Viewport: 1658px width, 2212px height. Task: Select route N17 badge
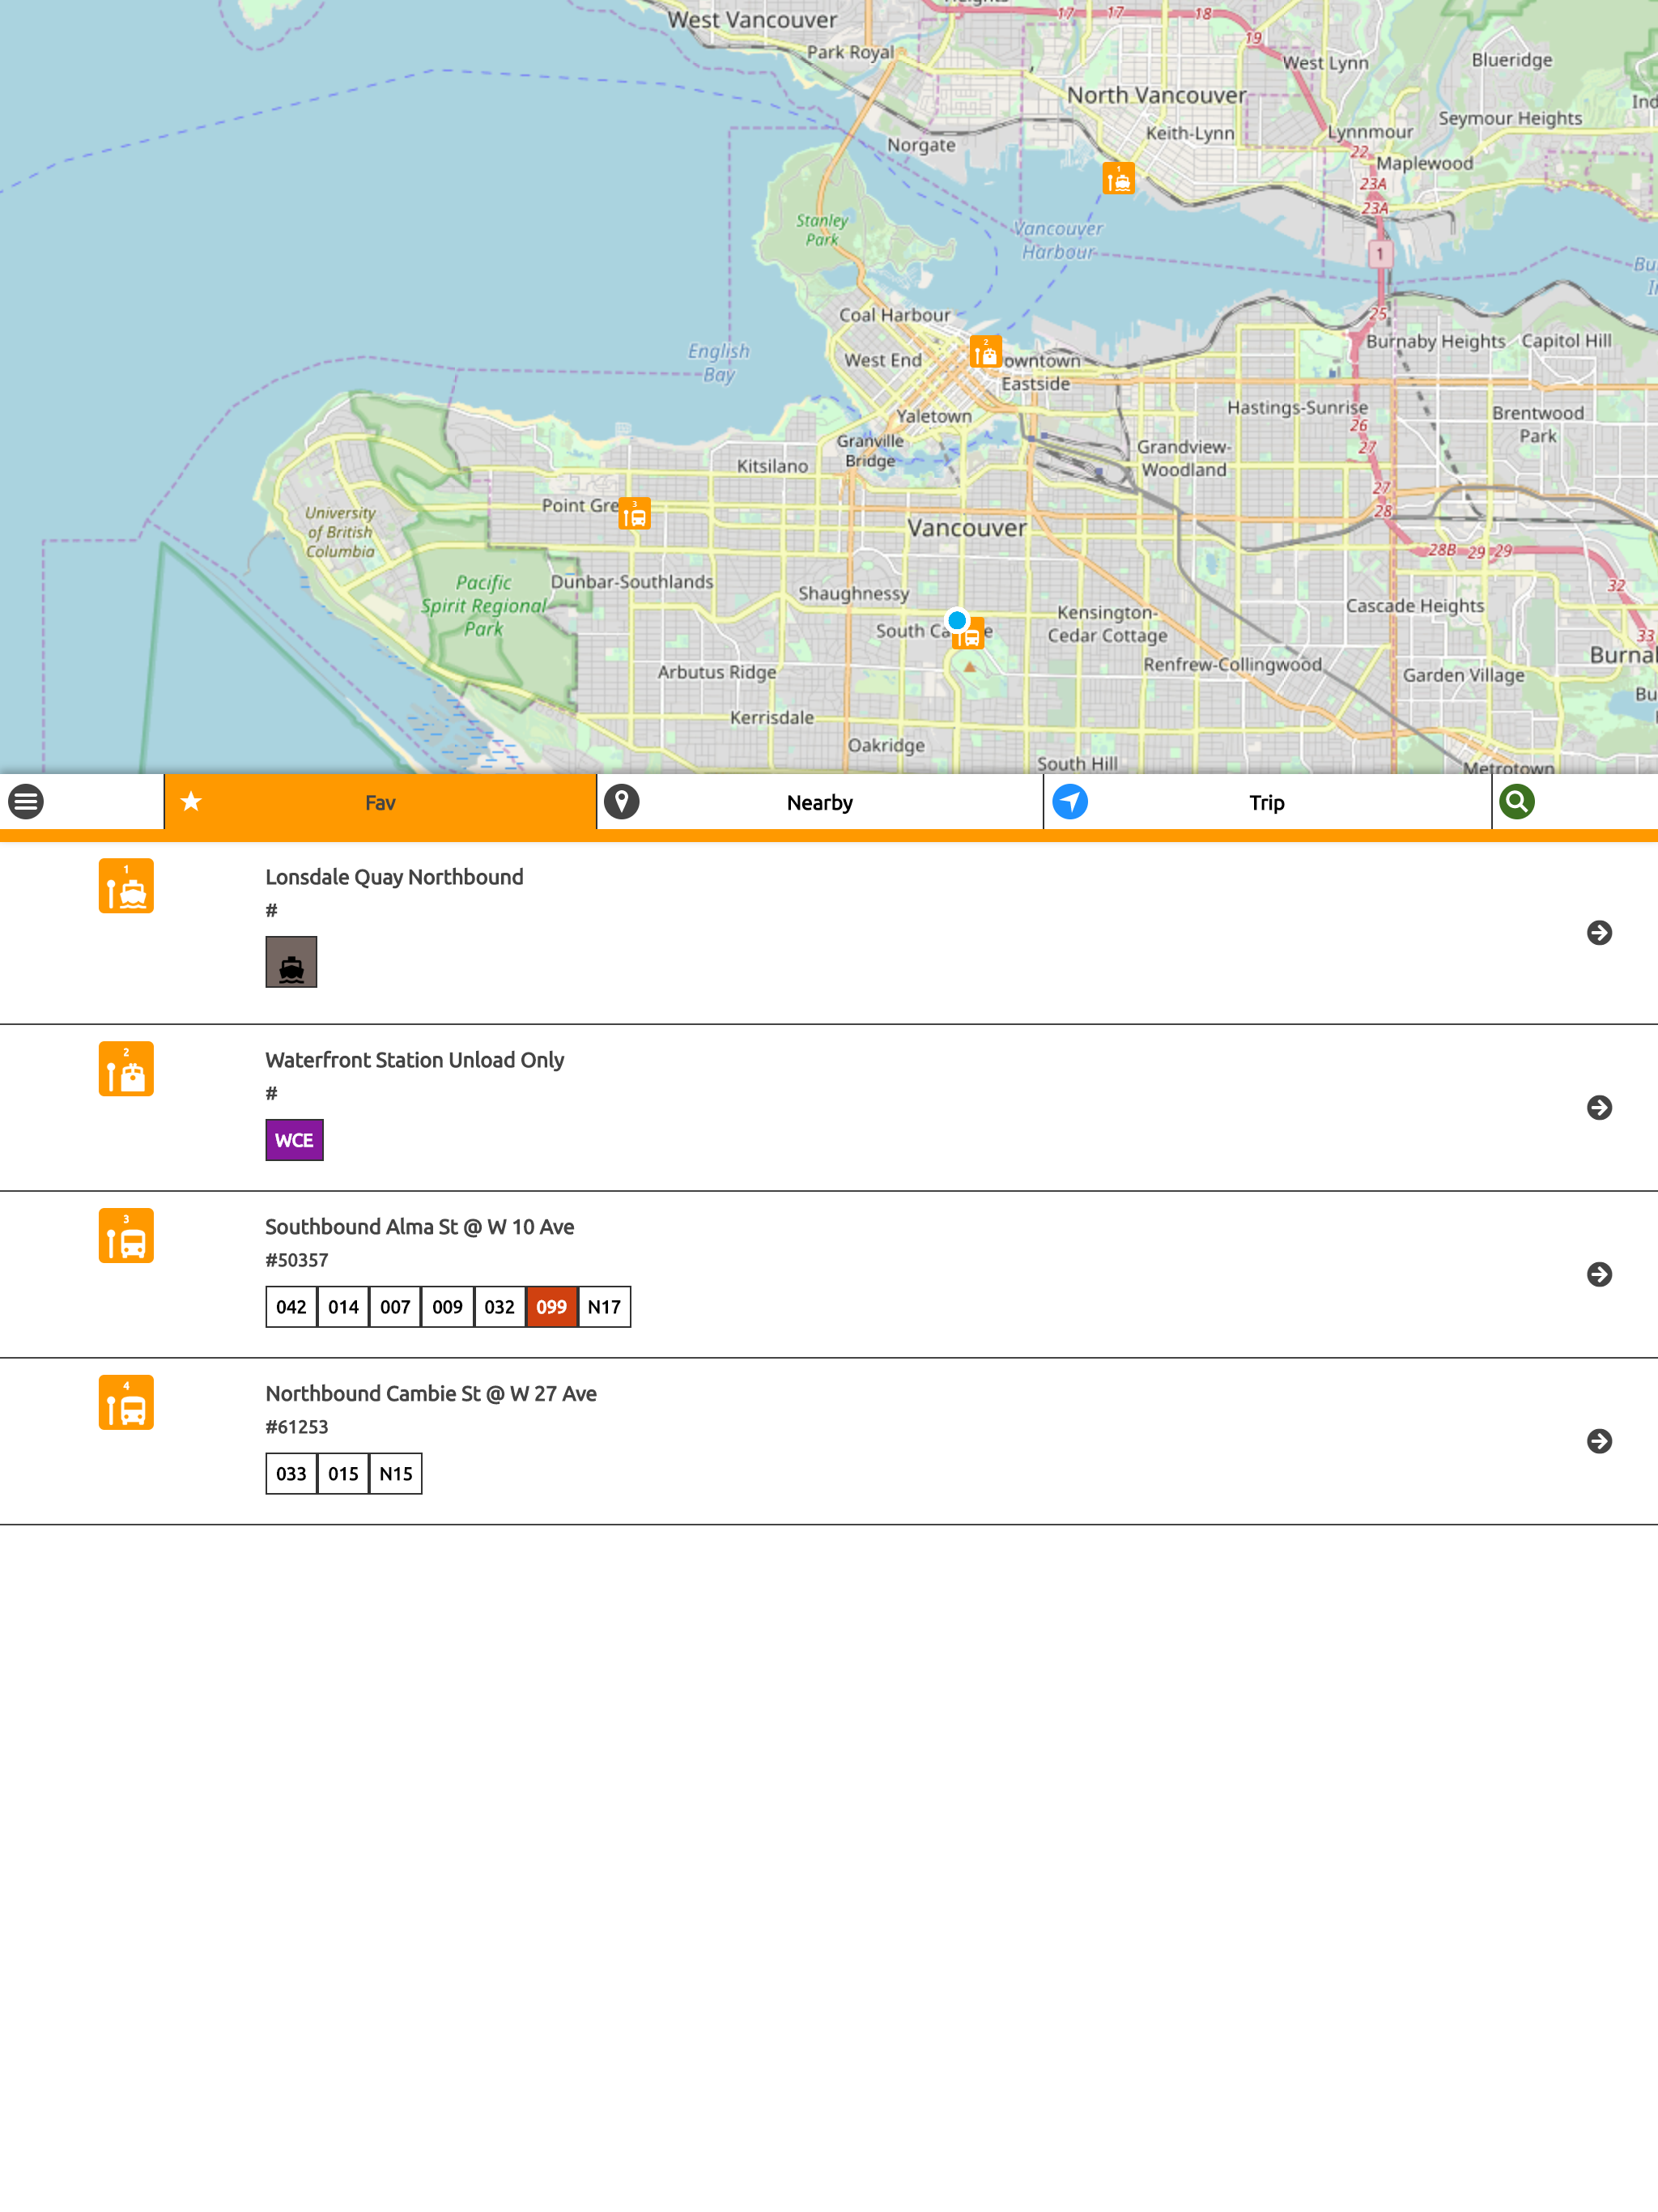coord(604,1307)
